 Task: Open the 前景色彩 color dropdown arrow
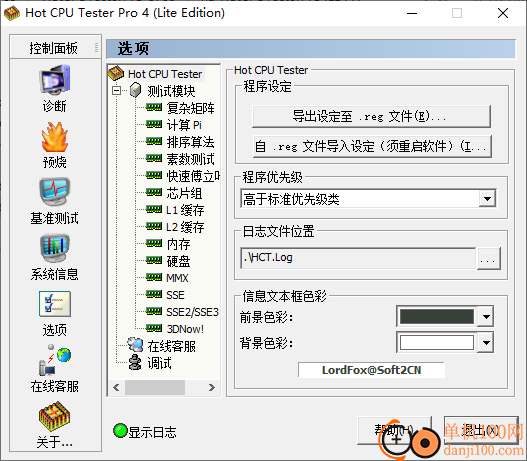click(x=486, y=317)
